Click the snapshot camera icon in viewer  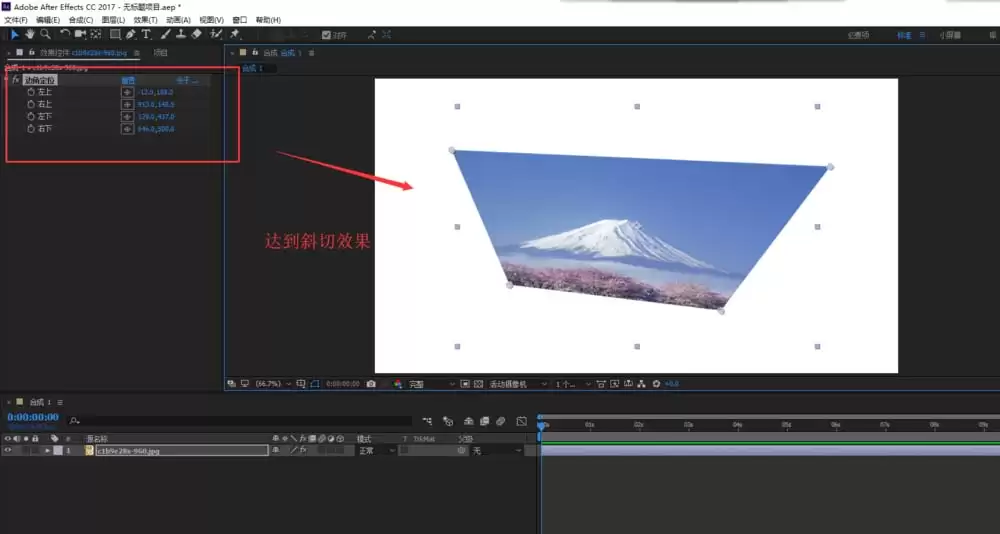pyautogui.click(x=371, y=384)
